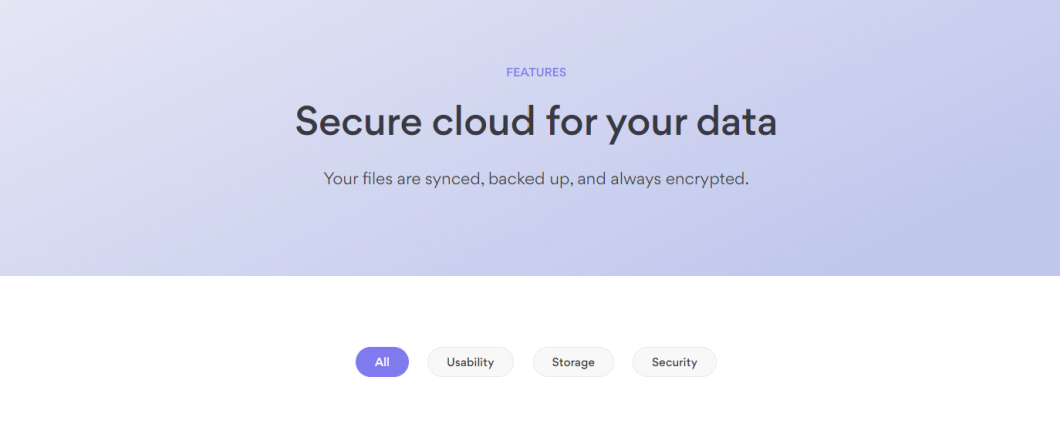Filter features by Storage
The height and width of the screenshot is (424, 1060).
(573, 362)
